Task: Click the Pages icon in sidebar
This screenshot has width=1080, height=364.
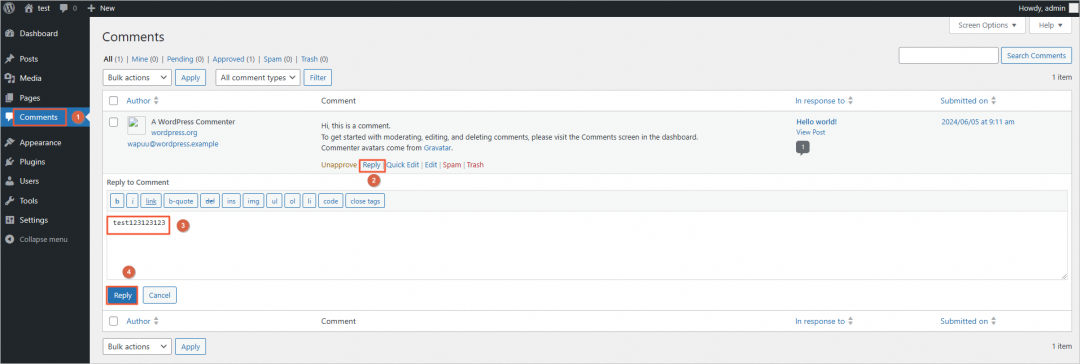Action: (10, 98)
